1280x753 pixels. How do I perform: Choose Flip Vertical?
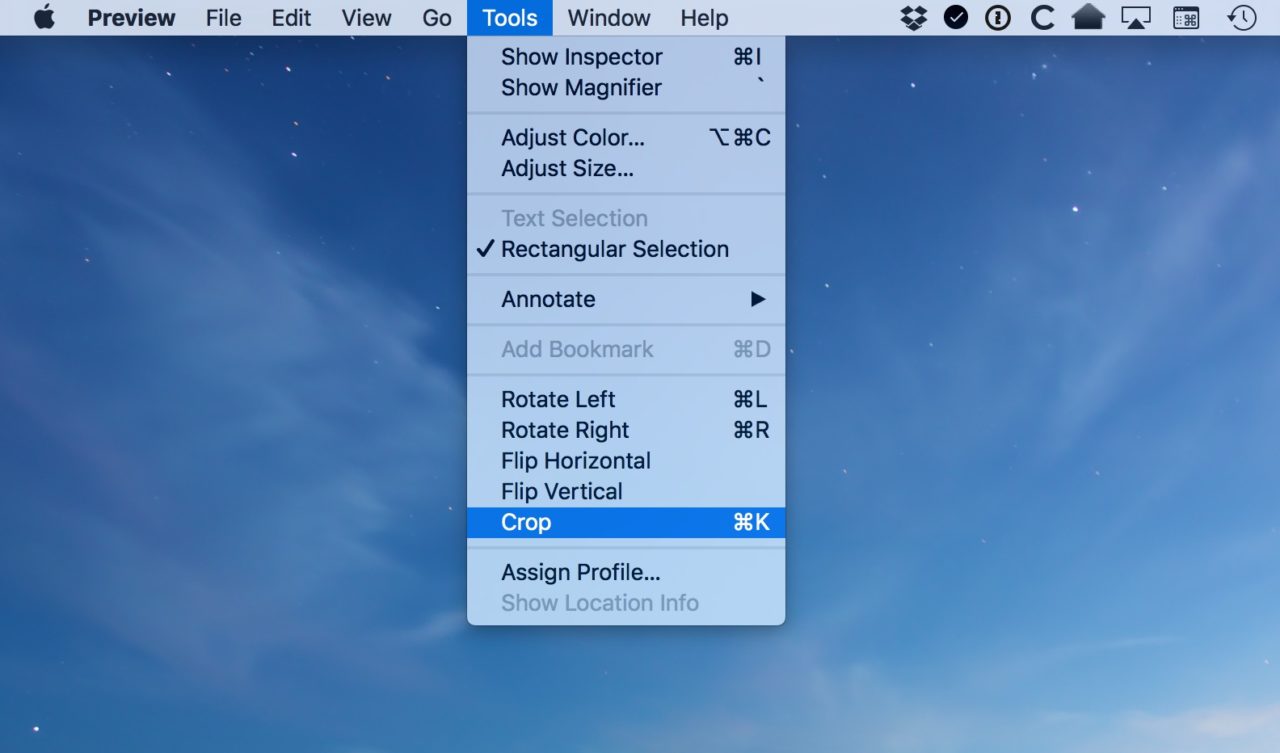(x=626, y=492)
